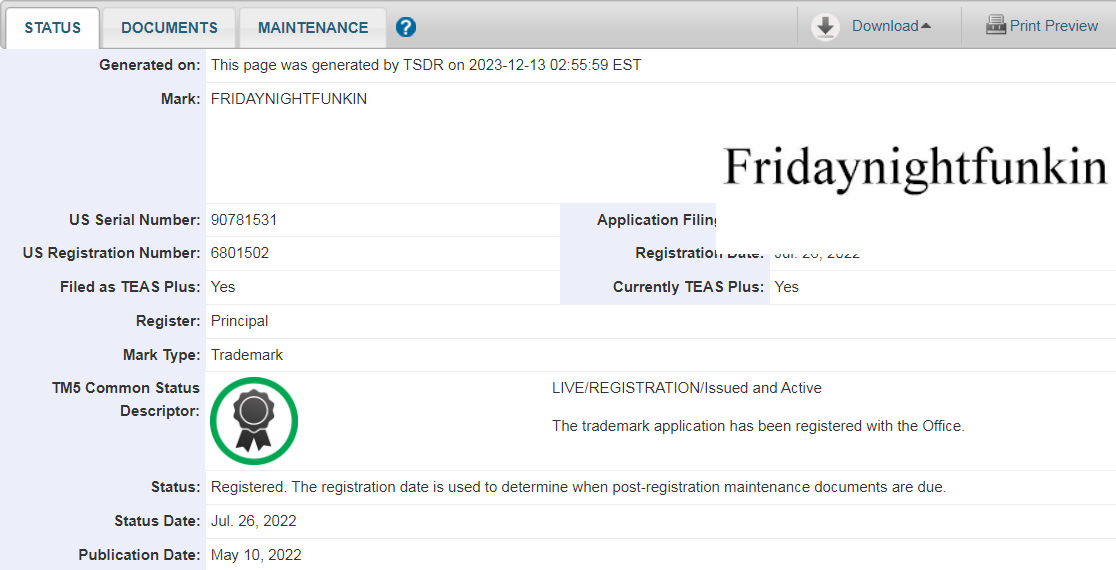1116x570 pixels.
Task: Open the DOCUMENTS tab
Action: [x=169, y=28]
